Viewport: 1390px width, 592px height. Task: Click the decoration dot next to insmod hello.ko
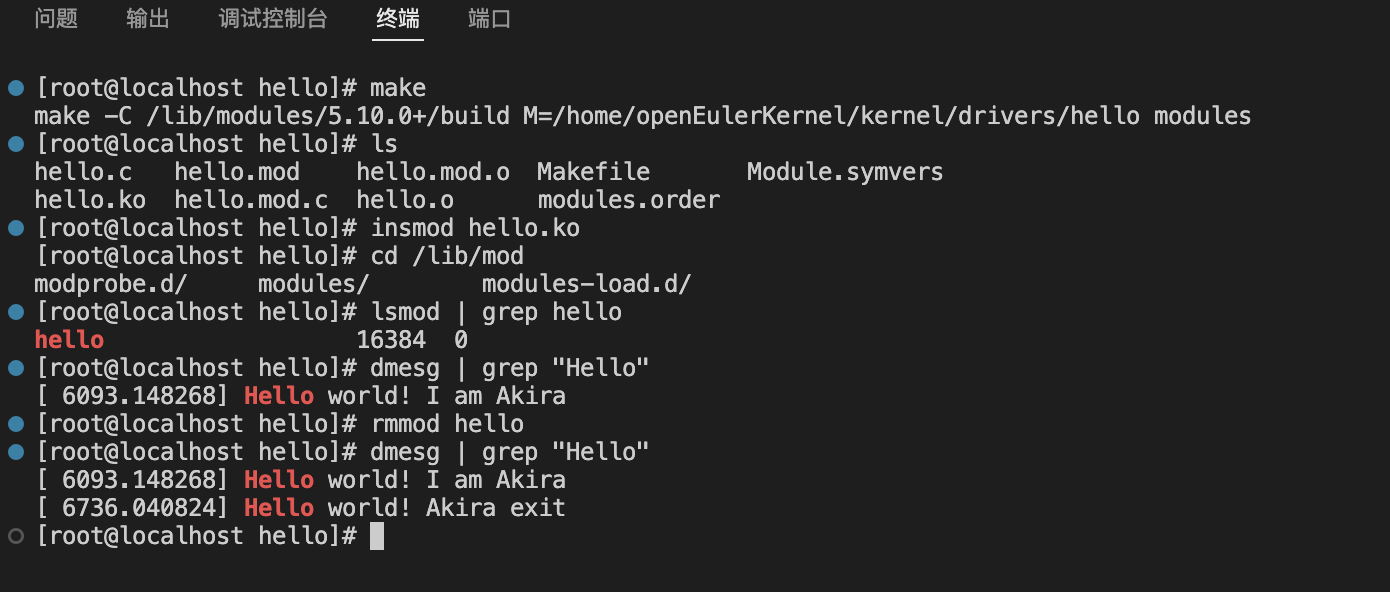point(16,228)
